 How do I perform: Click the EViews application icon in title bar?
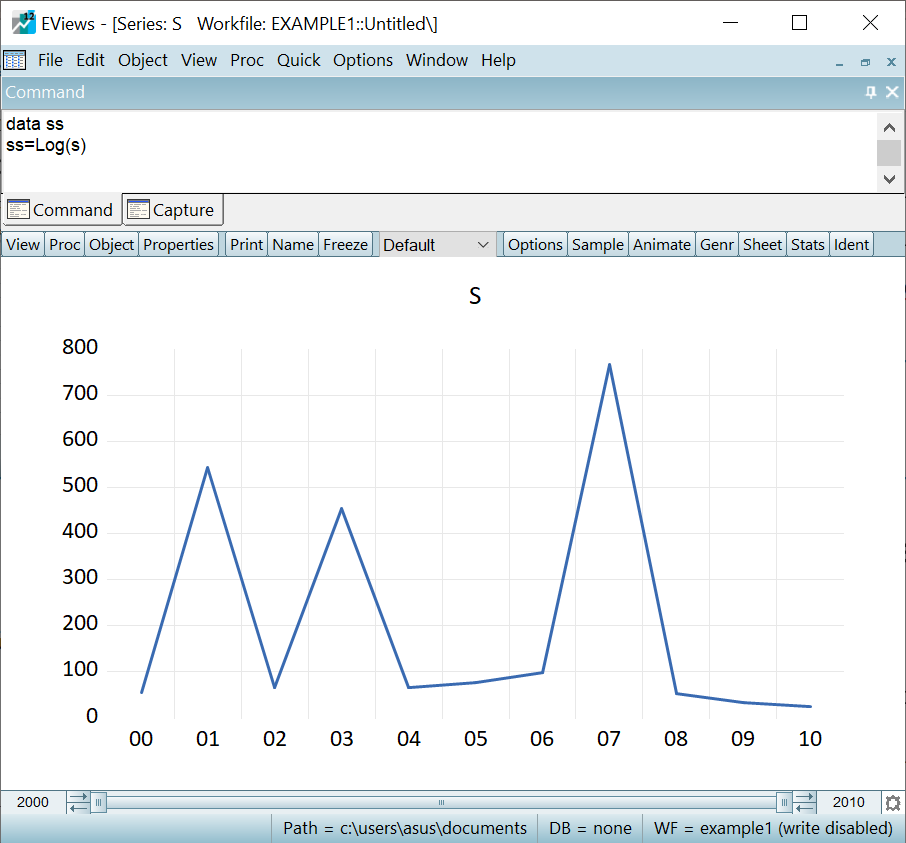click(23, 23)
